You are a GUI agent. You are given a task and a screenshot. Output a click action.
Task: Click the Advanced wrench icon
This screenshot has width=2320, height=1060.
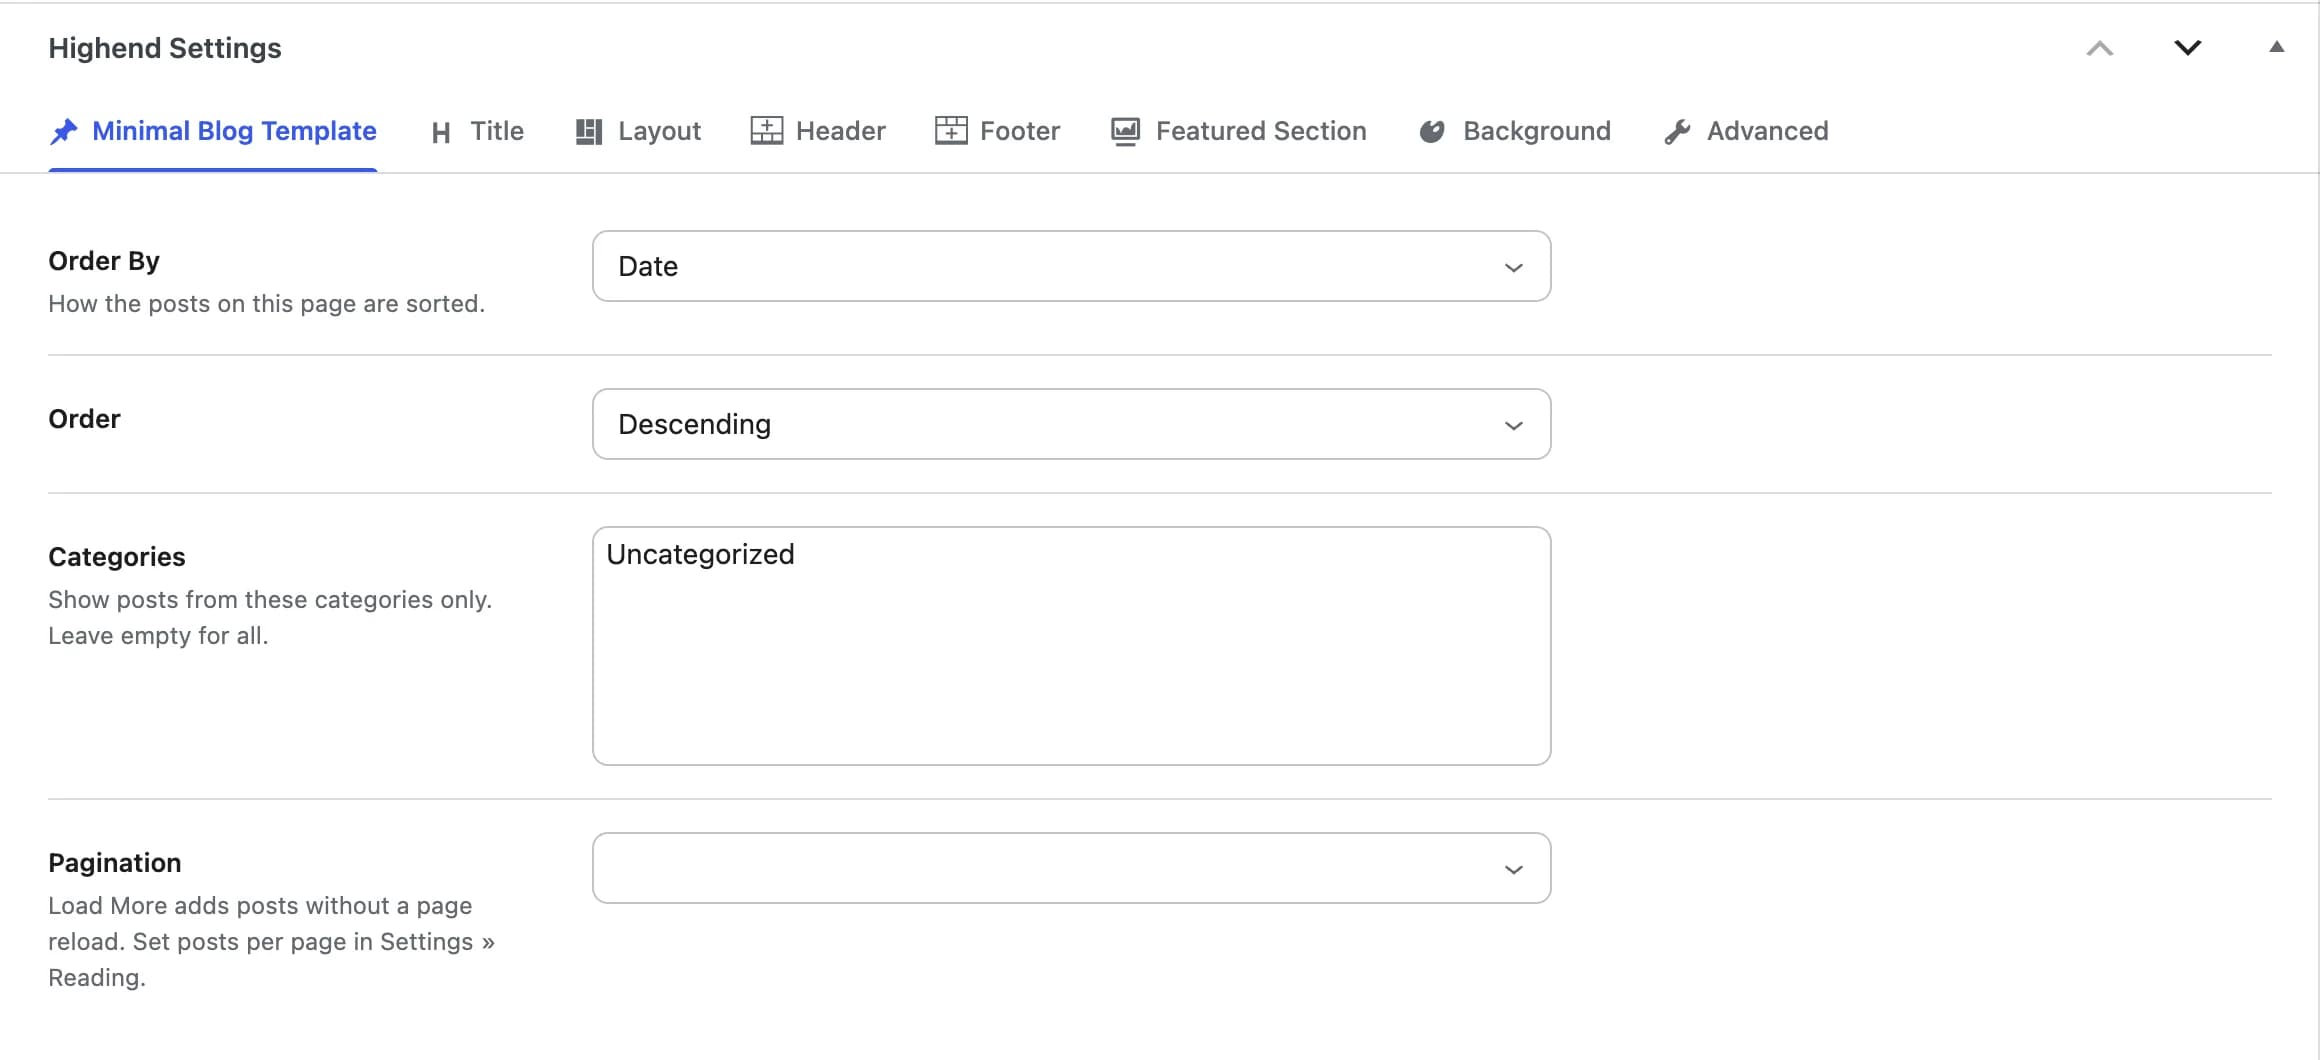1677,132
